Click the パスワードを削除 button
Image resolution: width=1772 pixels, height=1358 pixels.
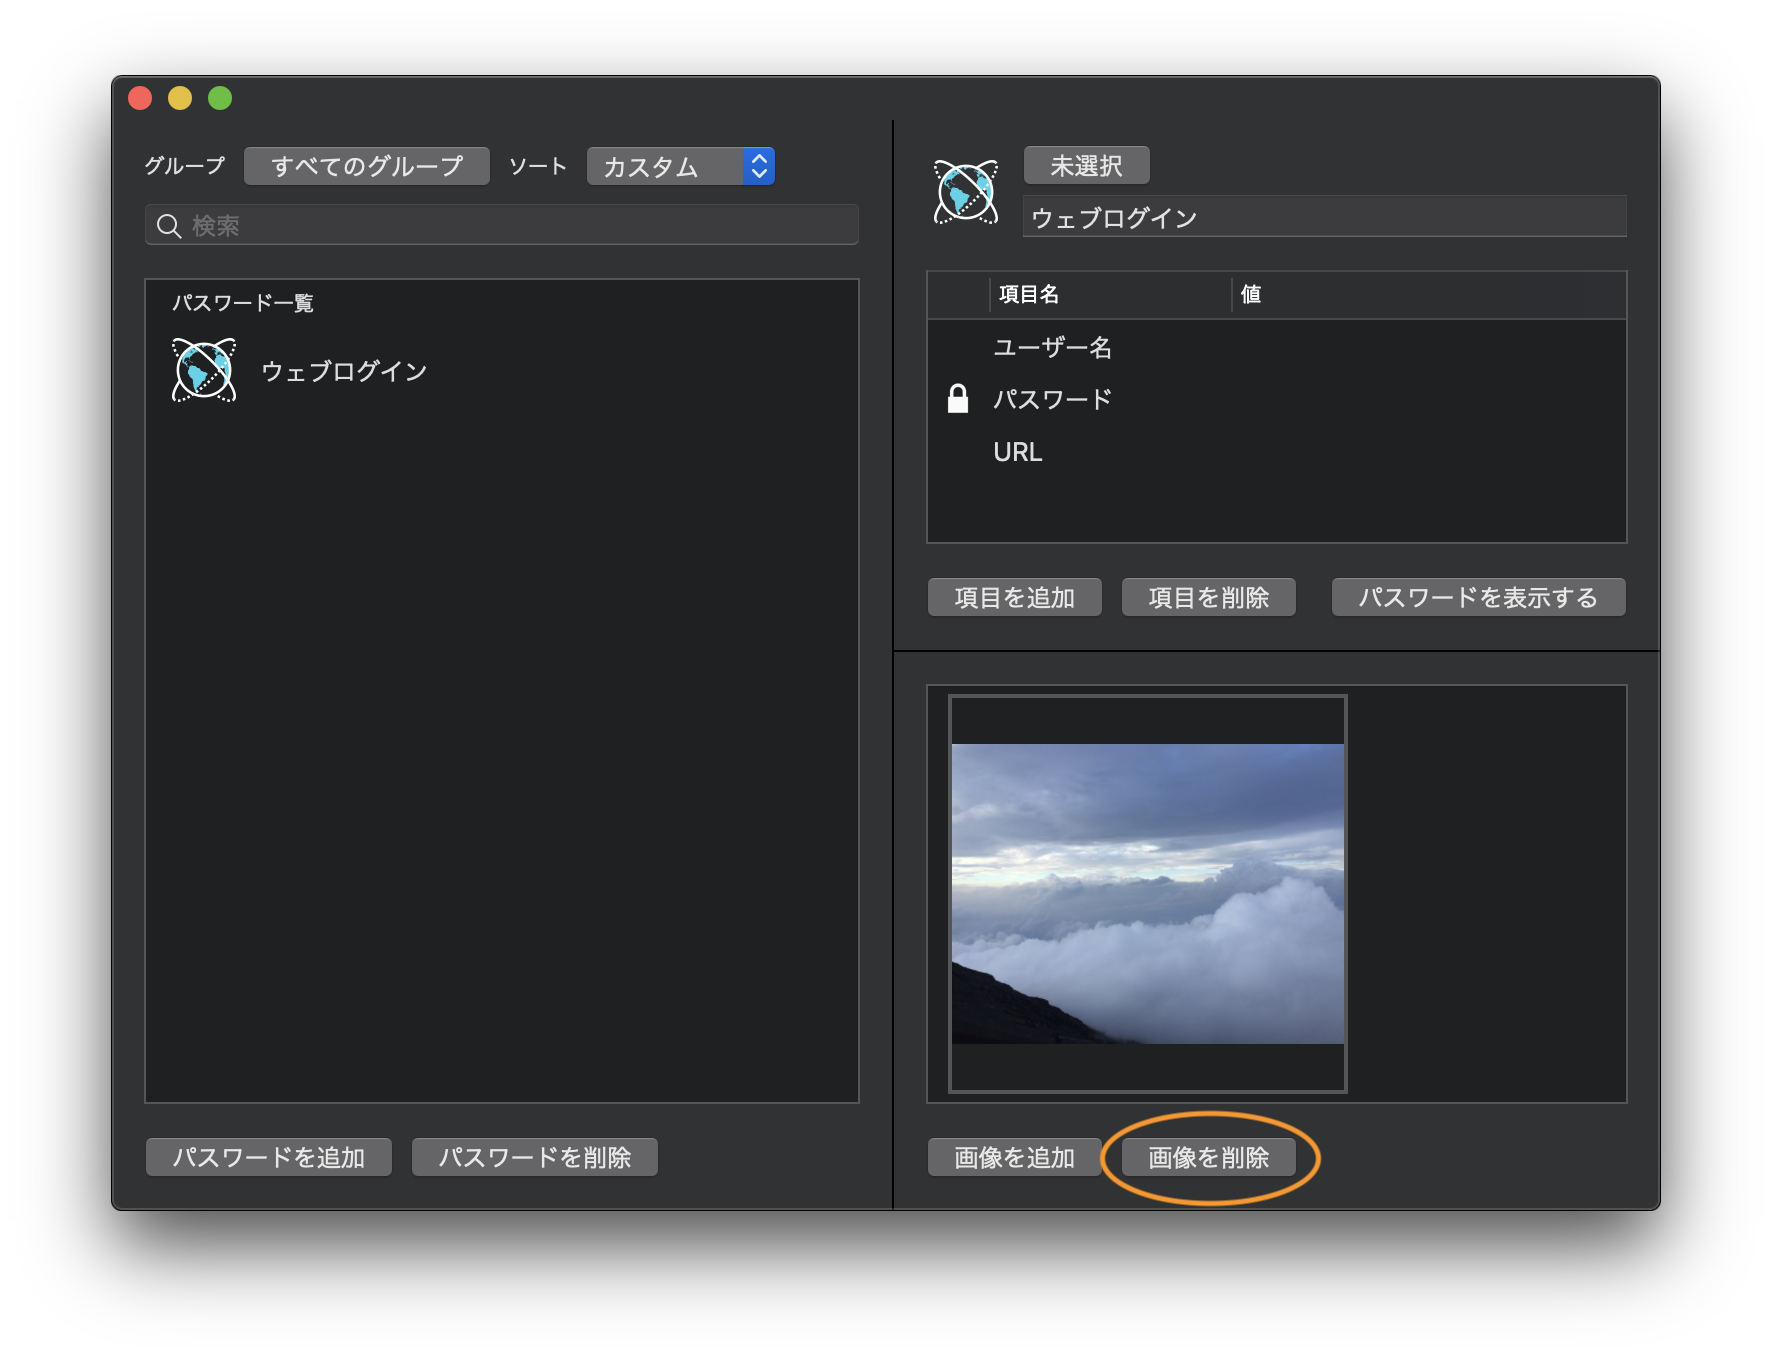point(535,1157)
